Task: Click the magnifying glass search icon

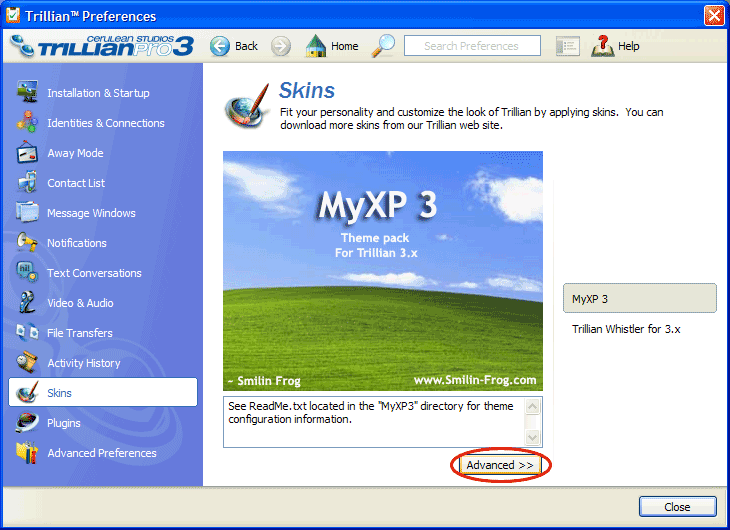Action: 383,46
